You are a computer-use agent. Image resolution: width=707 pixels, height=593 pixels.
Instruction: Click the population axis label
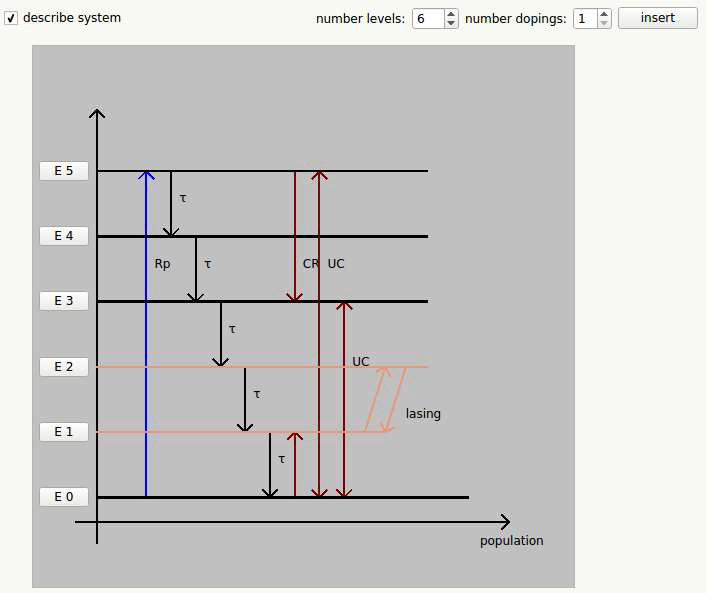click(x=511, y=541)
